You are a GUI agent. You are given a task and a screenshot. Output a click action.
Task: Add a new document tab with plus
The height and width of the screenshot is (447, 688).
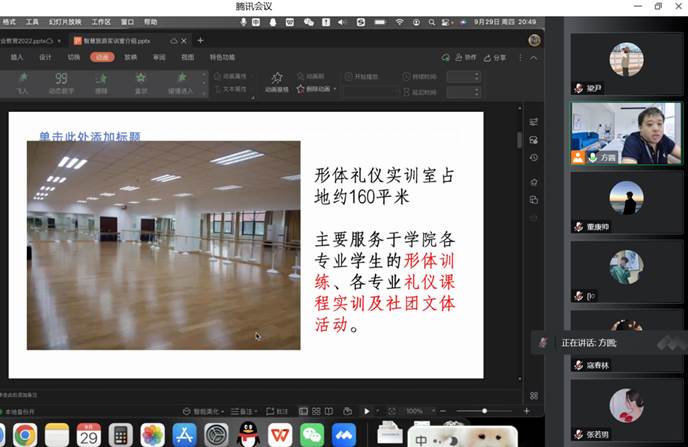[200, 40]
